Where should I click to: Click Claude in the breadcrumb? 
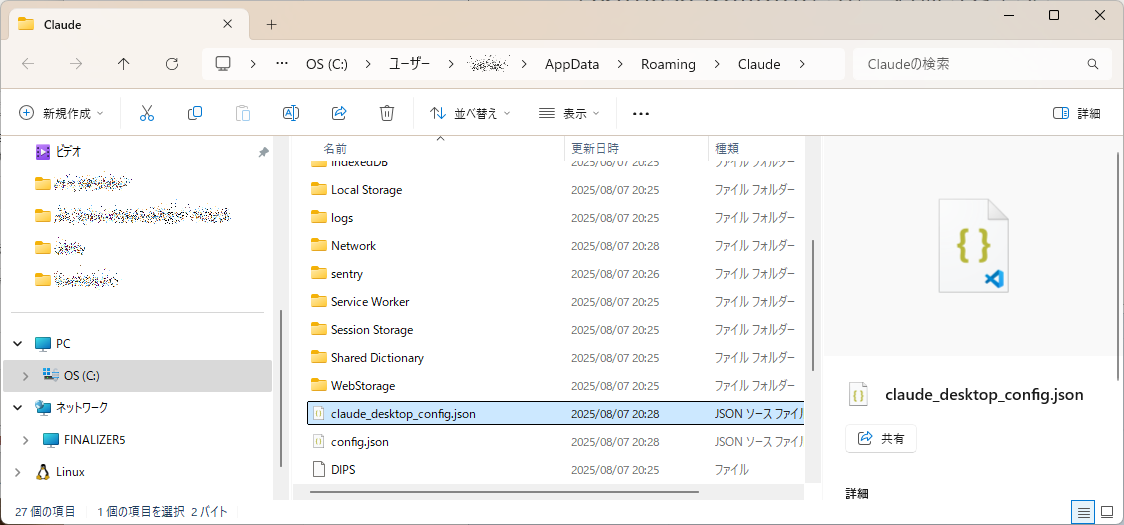[x=759, y=64]
